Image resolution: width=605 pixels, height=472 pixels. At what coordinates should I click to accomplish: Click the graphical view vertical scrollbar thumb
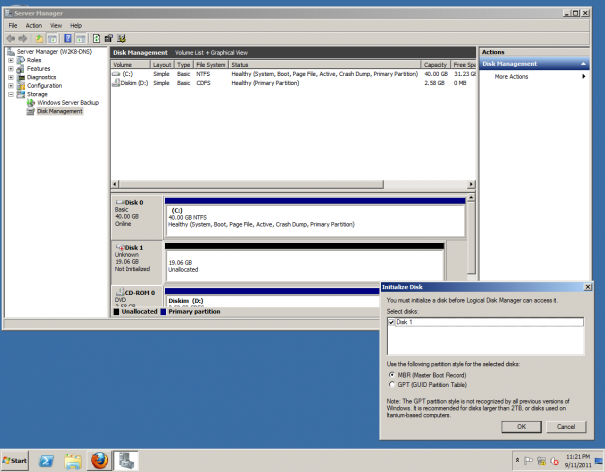[471, 237]
